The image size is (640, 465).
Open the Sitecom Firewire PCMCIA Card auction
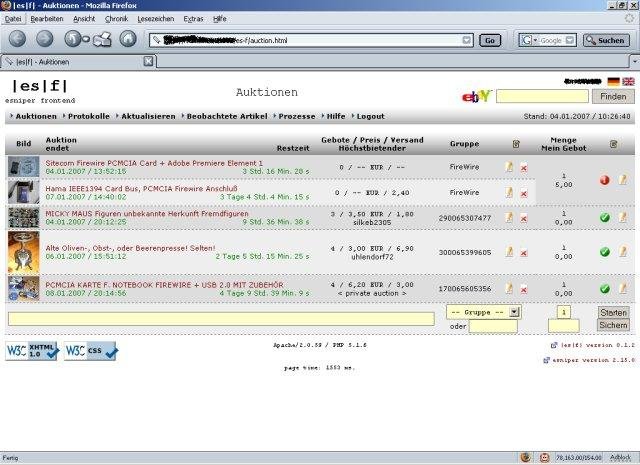154,163
